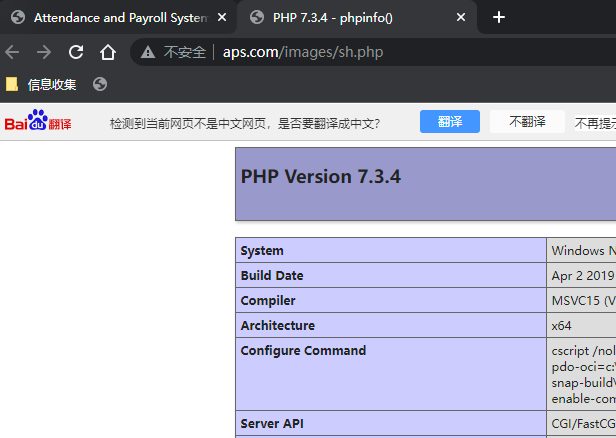Reload the current page

click(76, 52)
